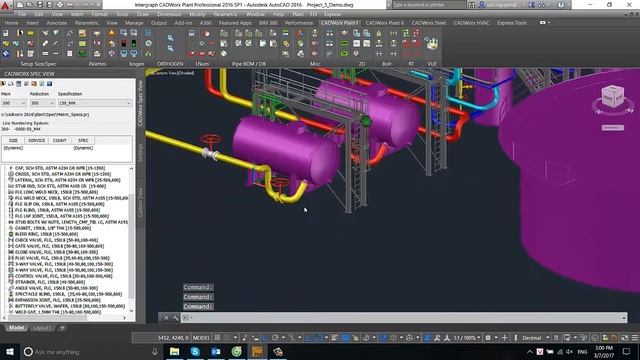Image resolution: width=640 pixels, height=360 pixels.
Task: Open the snap mode dropdown arrow in status bar
Action: [235, 338]
